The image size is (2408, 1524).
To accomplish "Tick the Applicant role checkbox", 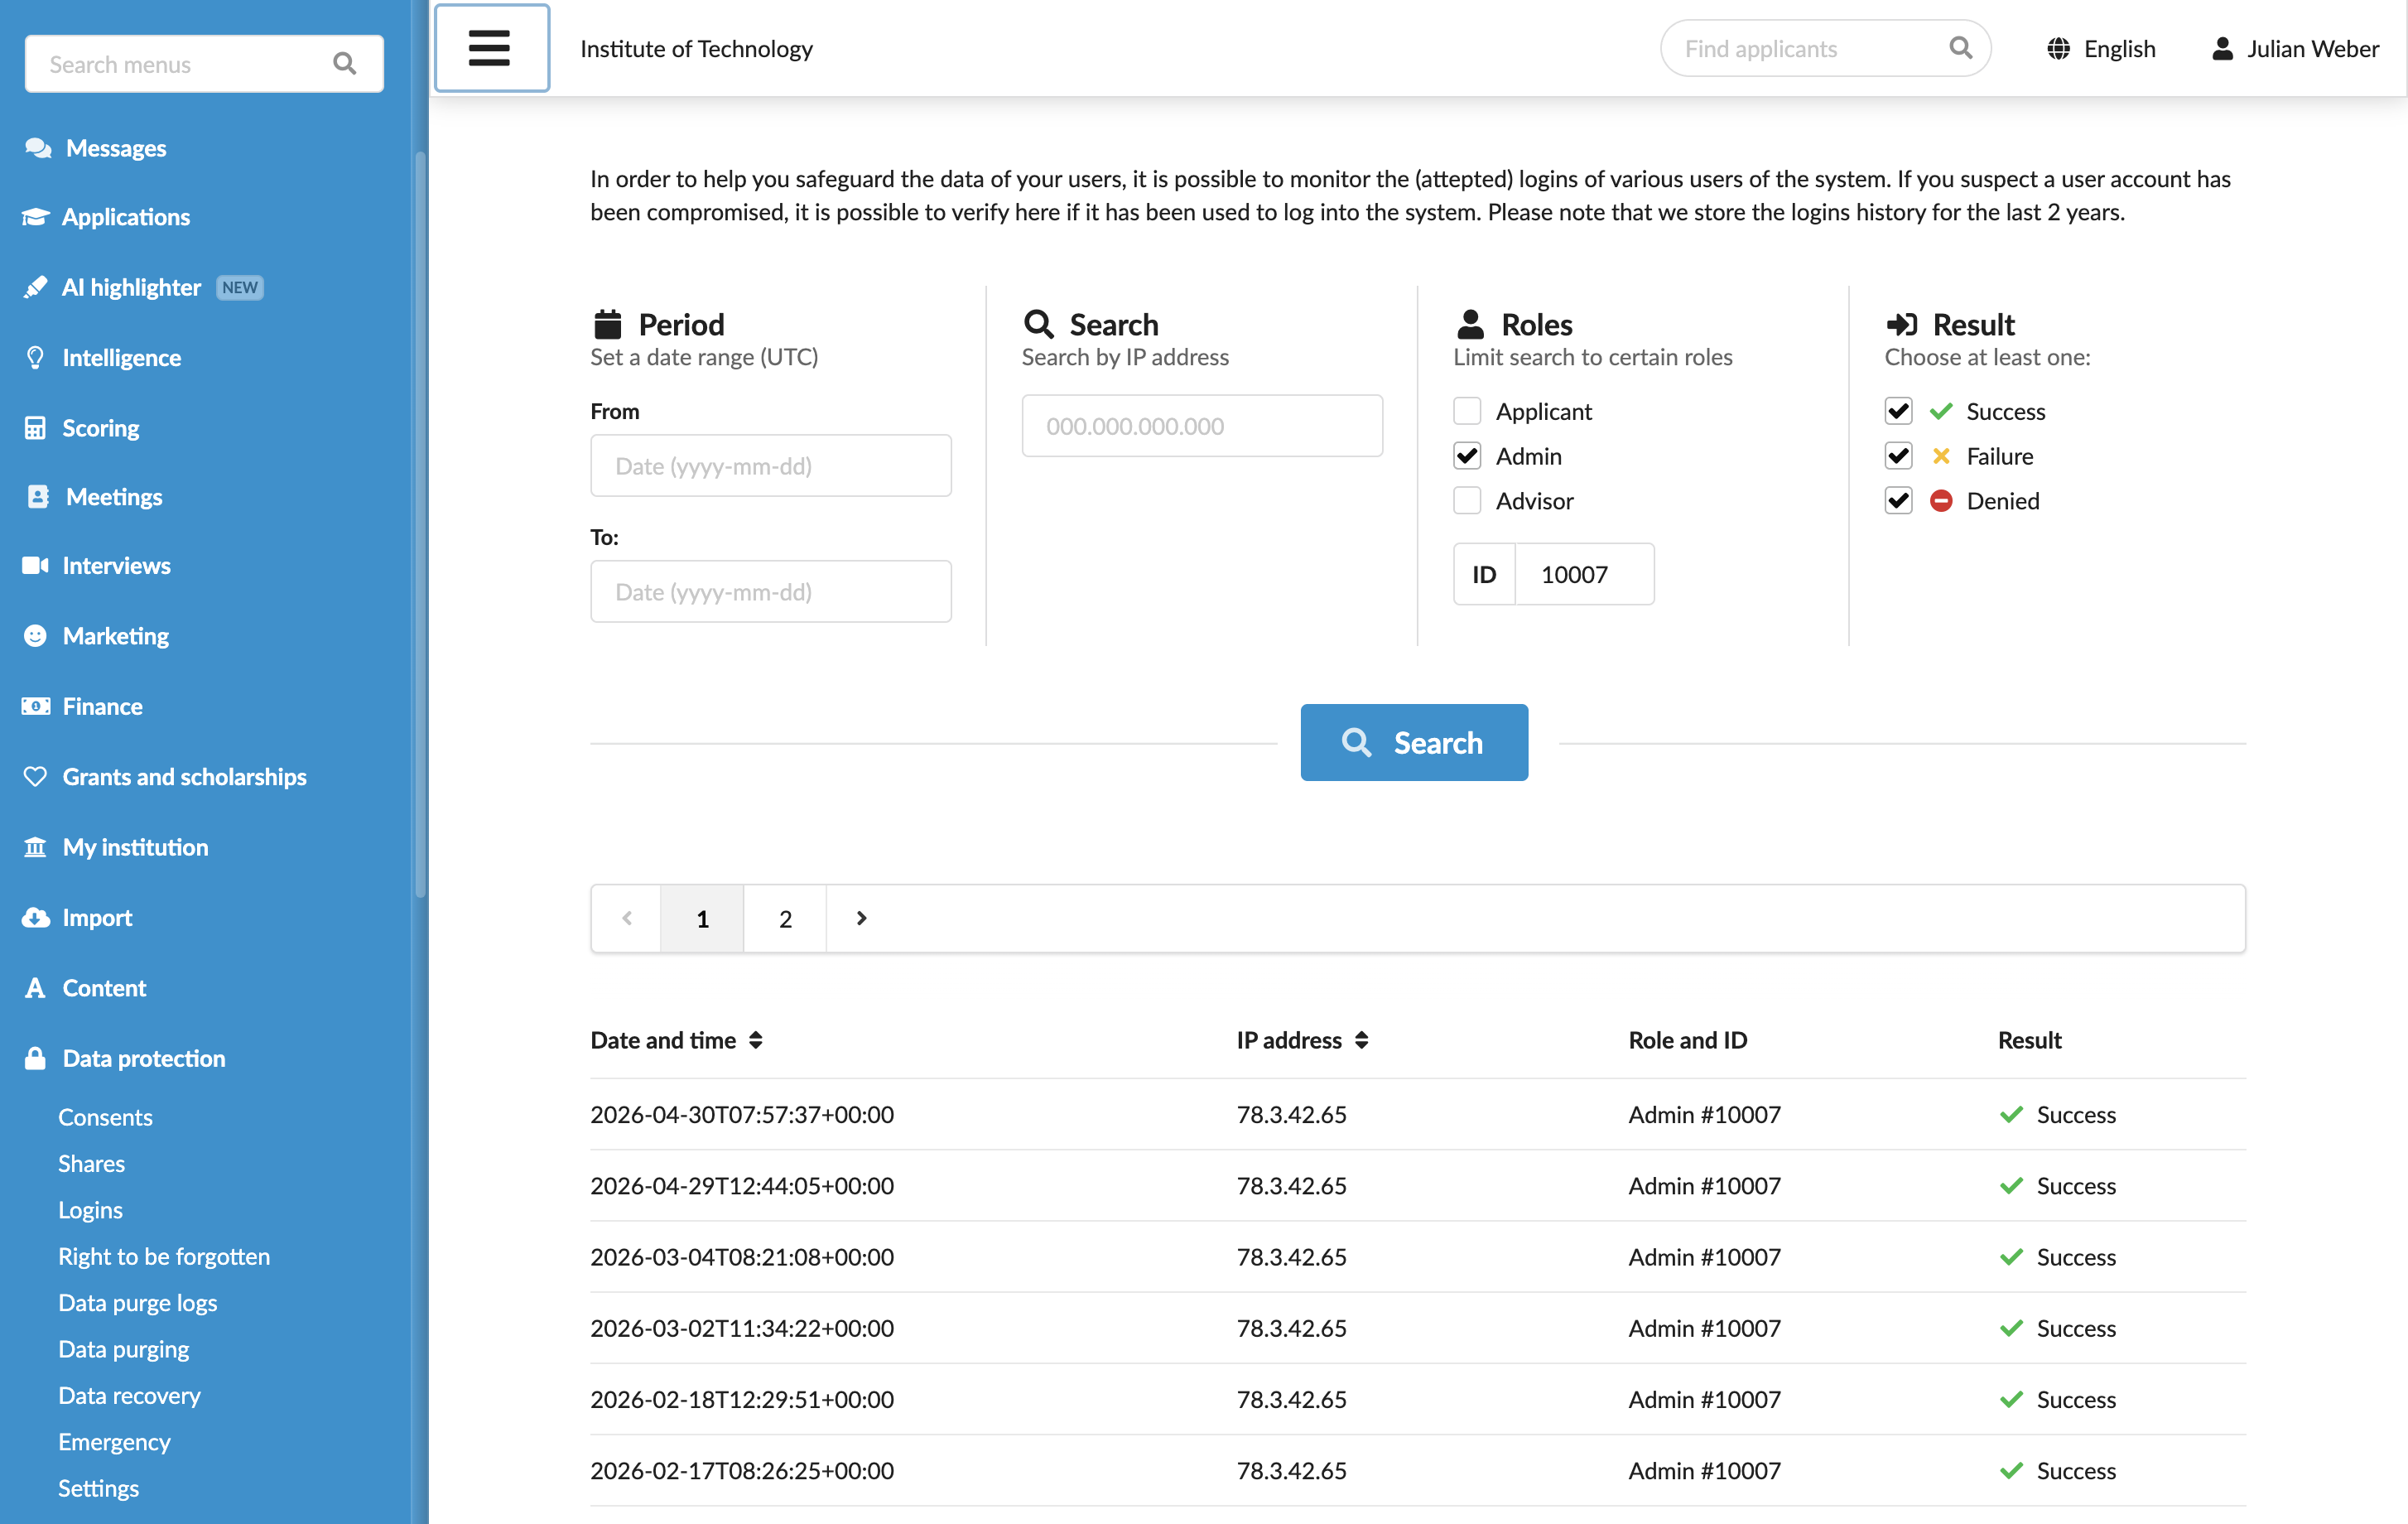I will coord(1467,411).
